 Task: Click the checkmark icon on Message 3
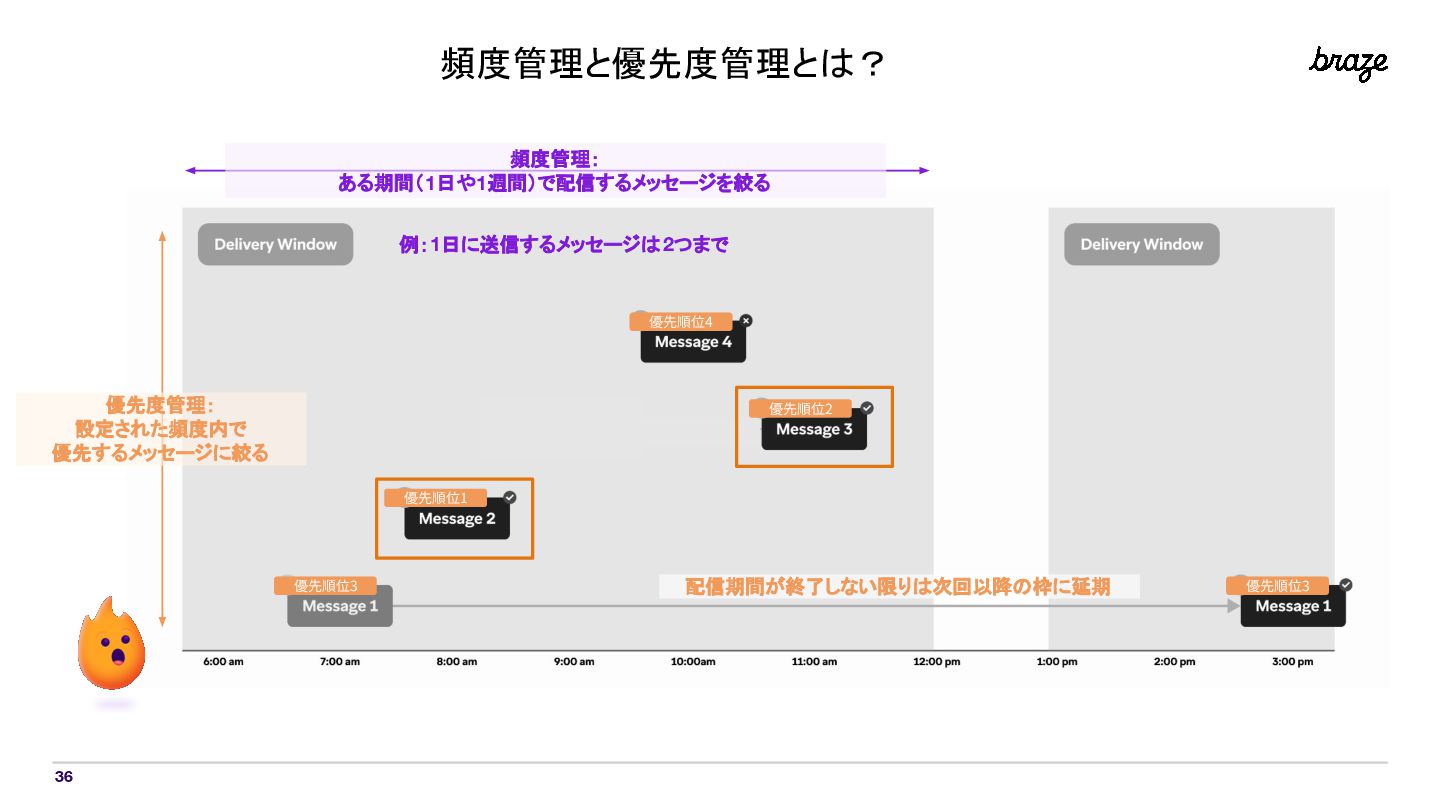(867, 408)
